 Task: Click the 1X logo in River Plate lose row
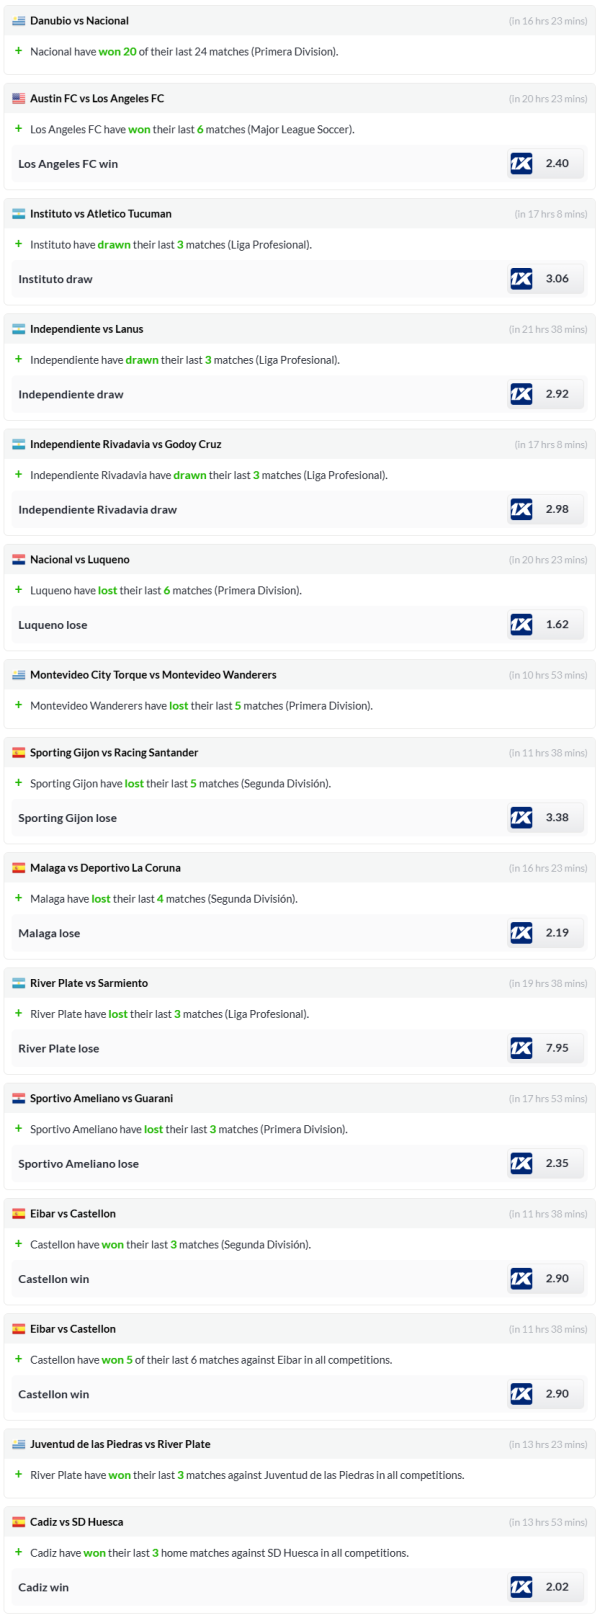521,1048
